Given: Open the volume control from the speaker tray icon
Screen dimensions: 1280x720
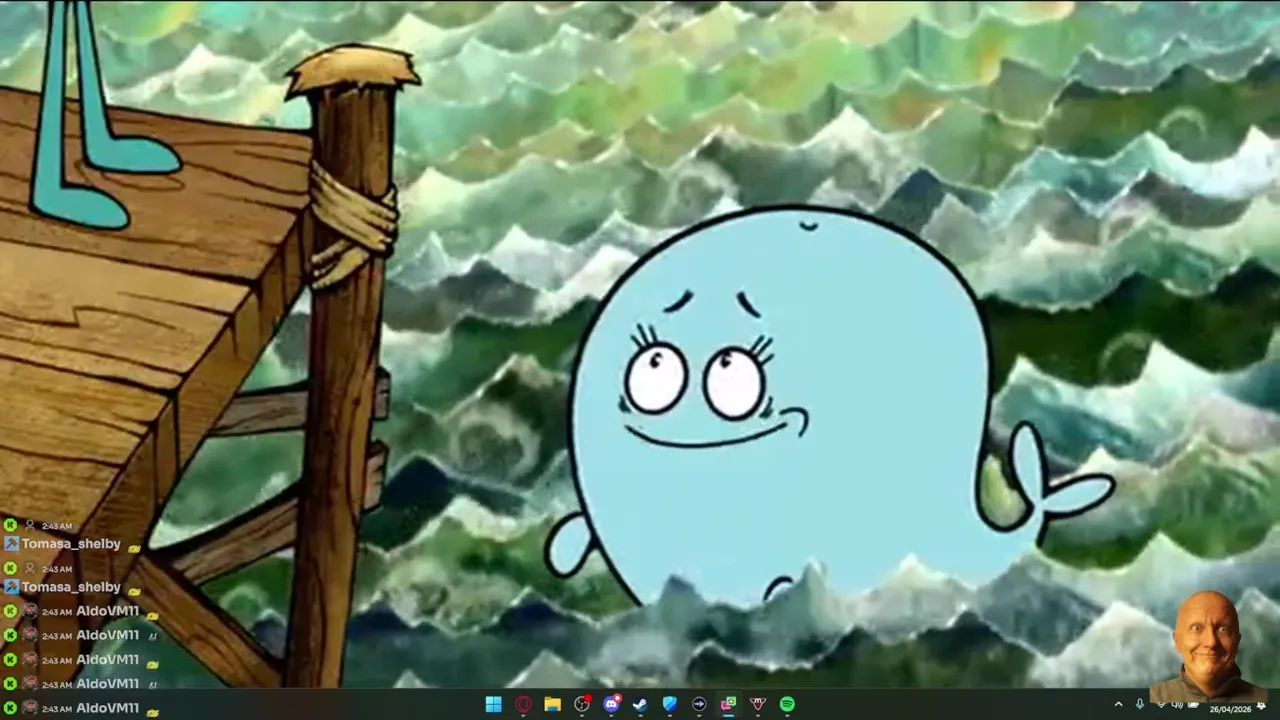Looking at the screenshot, I should pos(1177,704).
